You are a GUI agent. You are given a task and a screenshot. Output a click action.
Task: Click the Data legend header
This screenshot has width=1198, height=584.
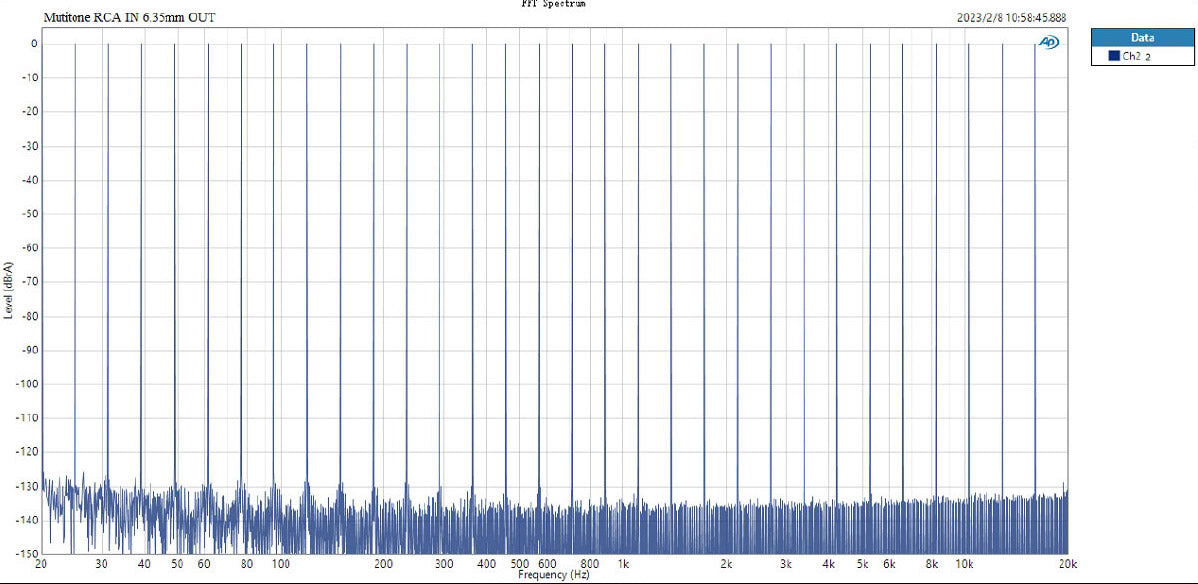point(1141,37)
